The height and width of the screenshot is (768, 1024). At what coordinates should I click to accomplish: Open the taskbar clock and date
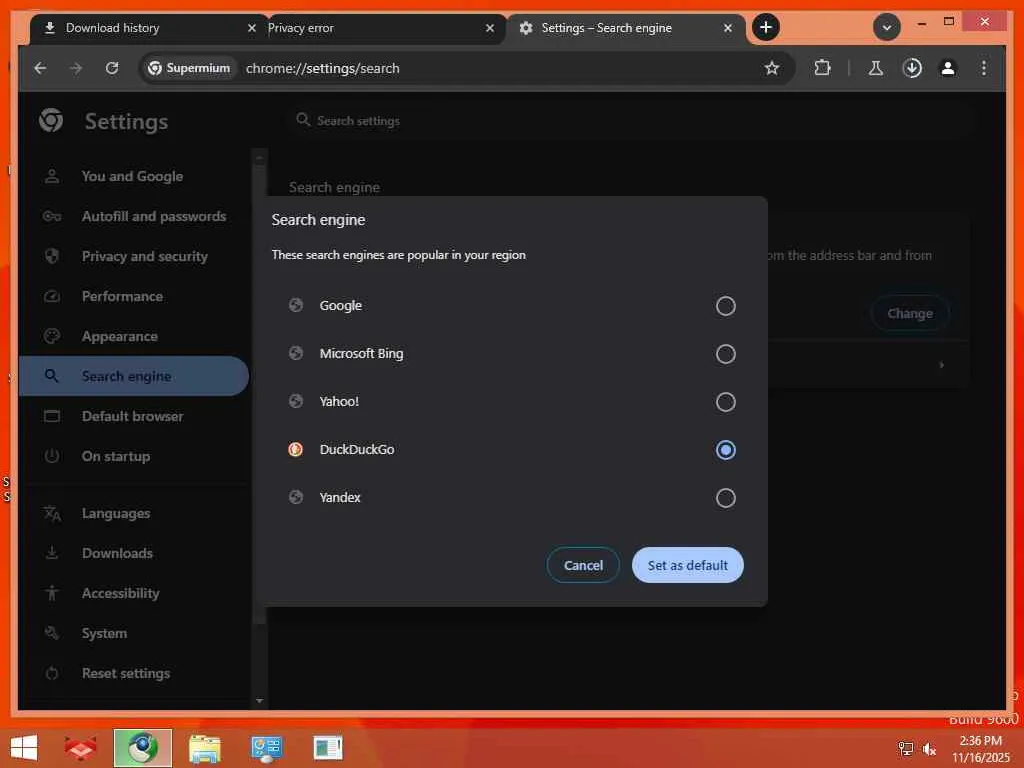click(980, 749)
